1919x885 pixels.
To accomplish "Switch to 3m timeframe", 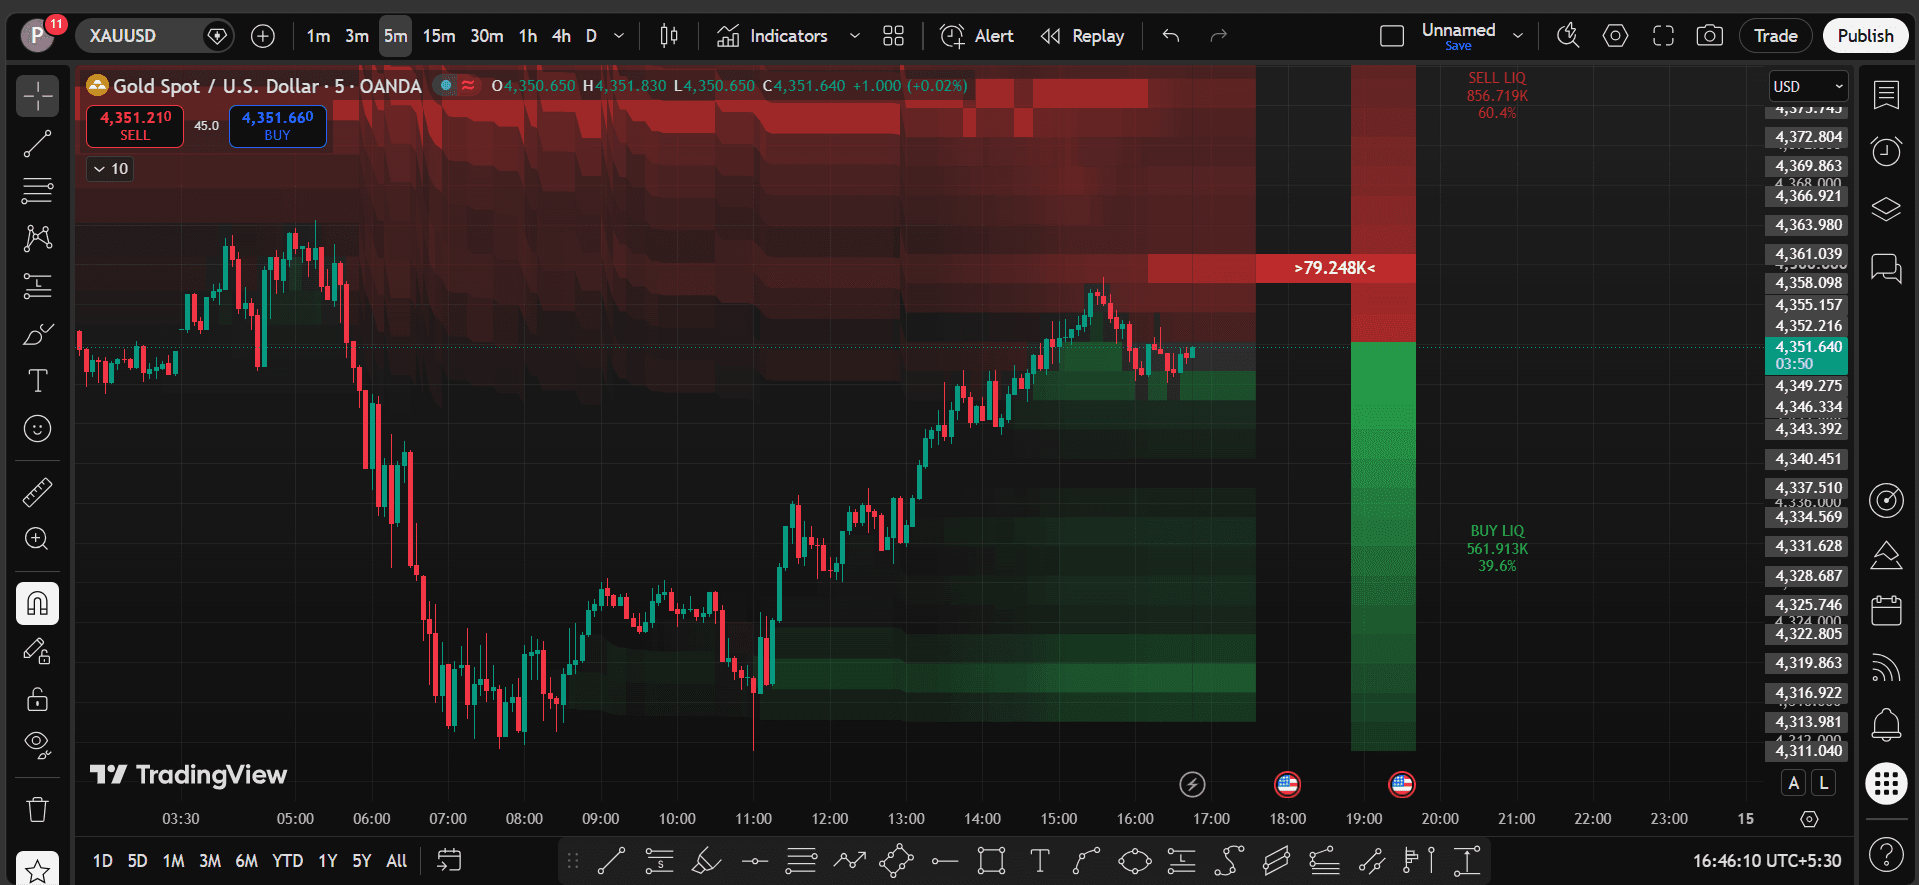I will [x=357, y=36].
